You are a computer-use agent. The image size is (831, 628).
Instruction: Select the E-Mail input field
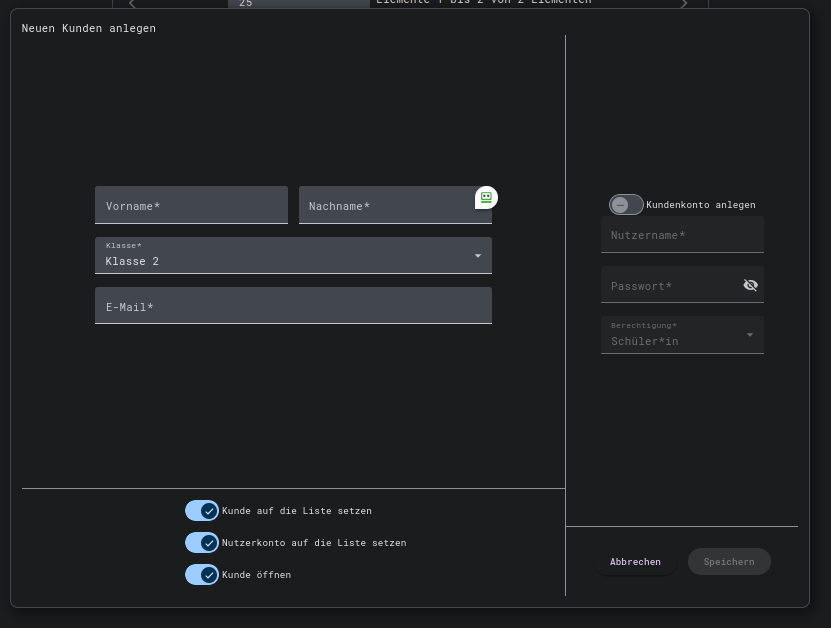[x=293, y=306]
